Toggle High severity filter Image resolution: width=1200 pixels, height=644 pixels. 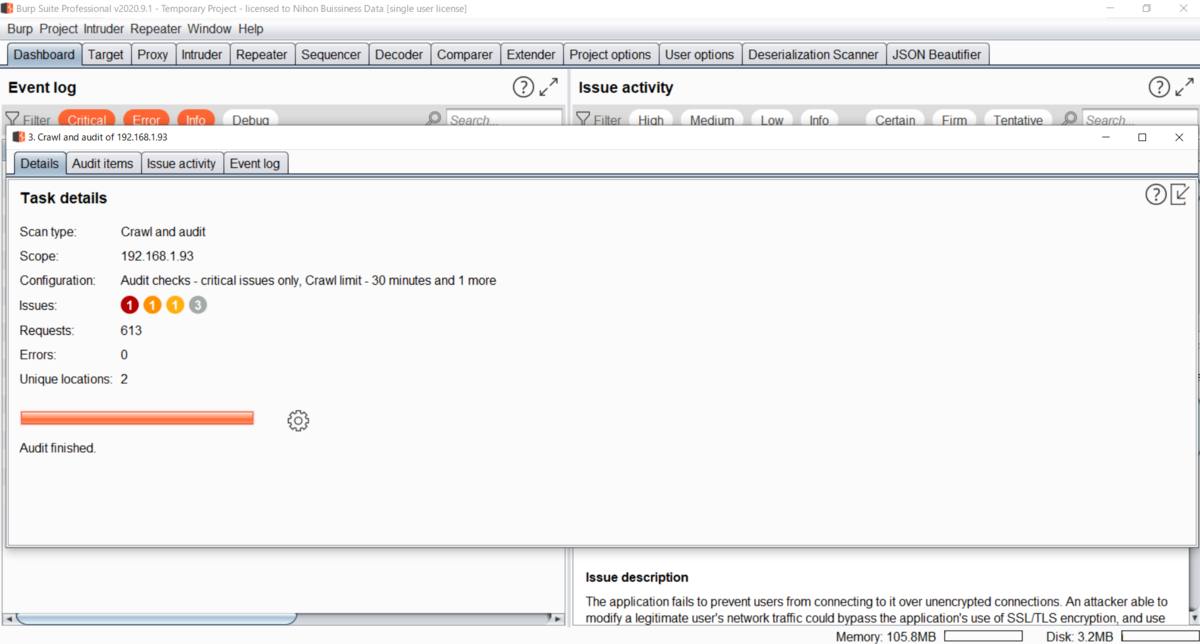(x=651, y=119)
